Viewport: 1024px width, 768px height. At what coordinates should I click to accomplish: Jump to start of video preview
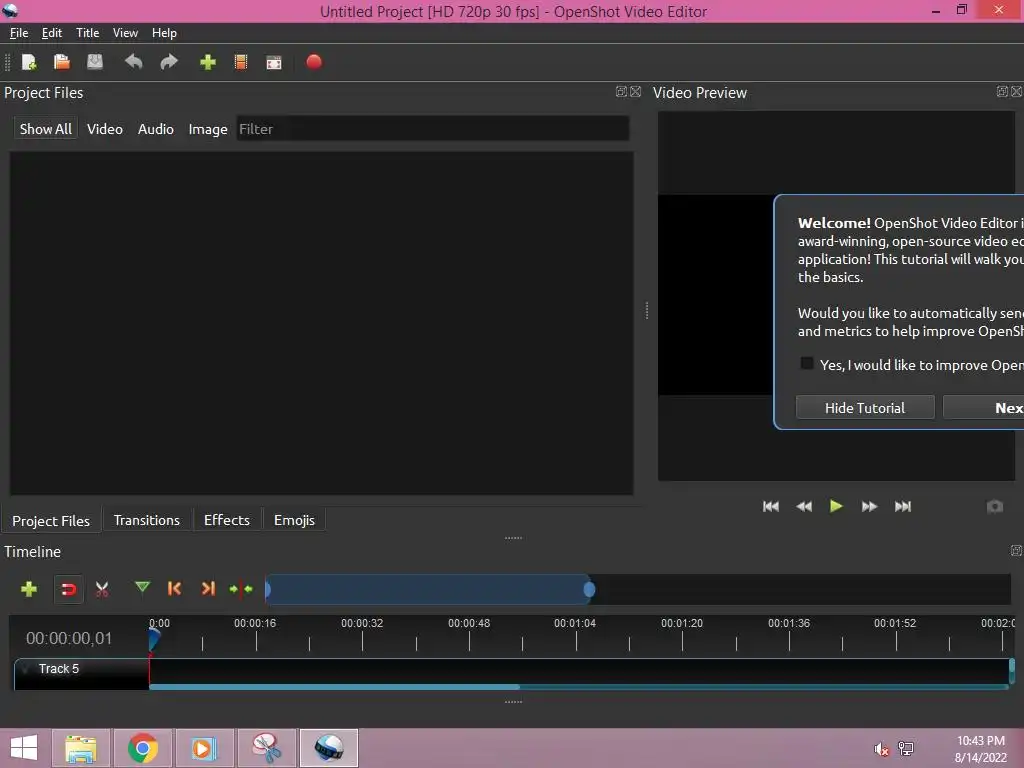point(771,506)
